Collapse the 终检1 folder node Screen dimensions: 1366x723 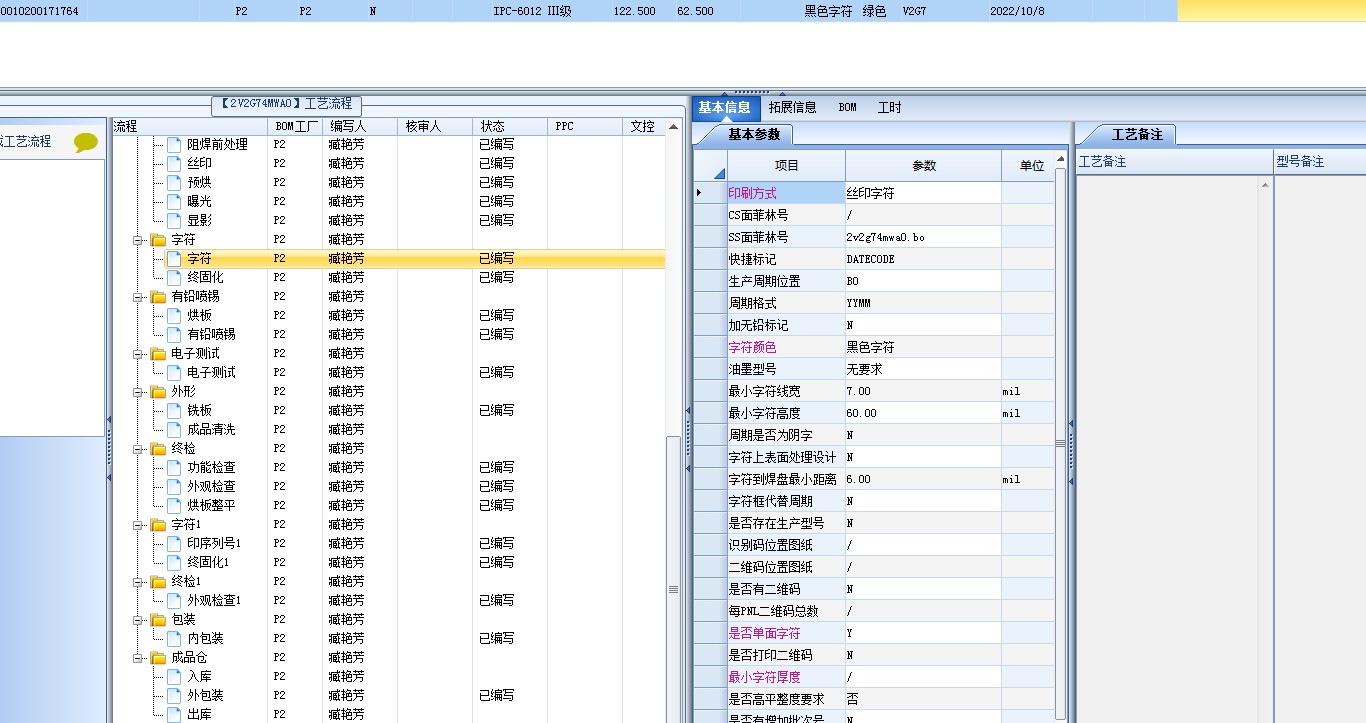138,582
